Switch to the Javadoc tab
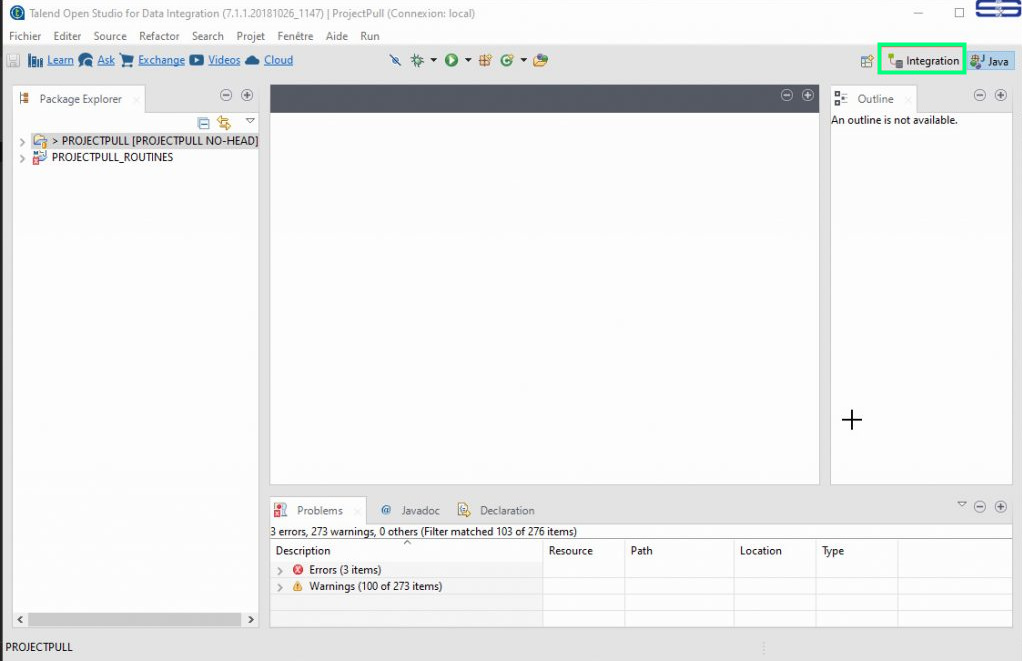 coord(410,511)
